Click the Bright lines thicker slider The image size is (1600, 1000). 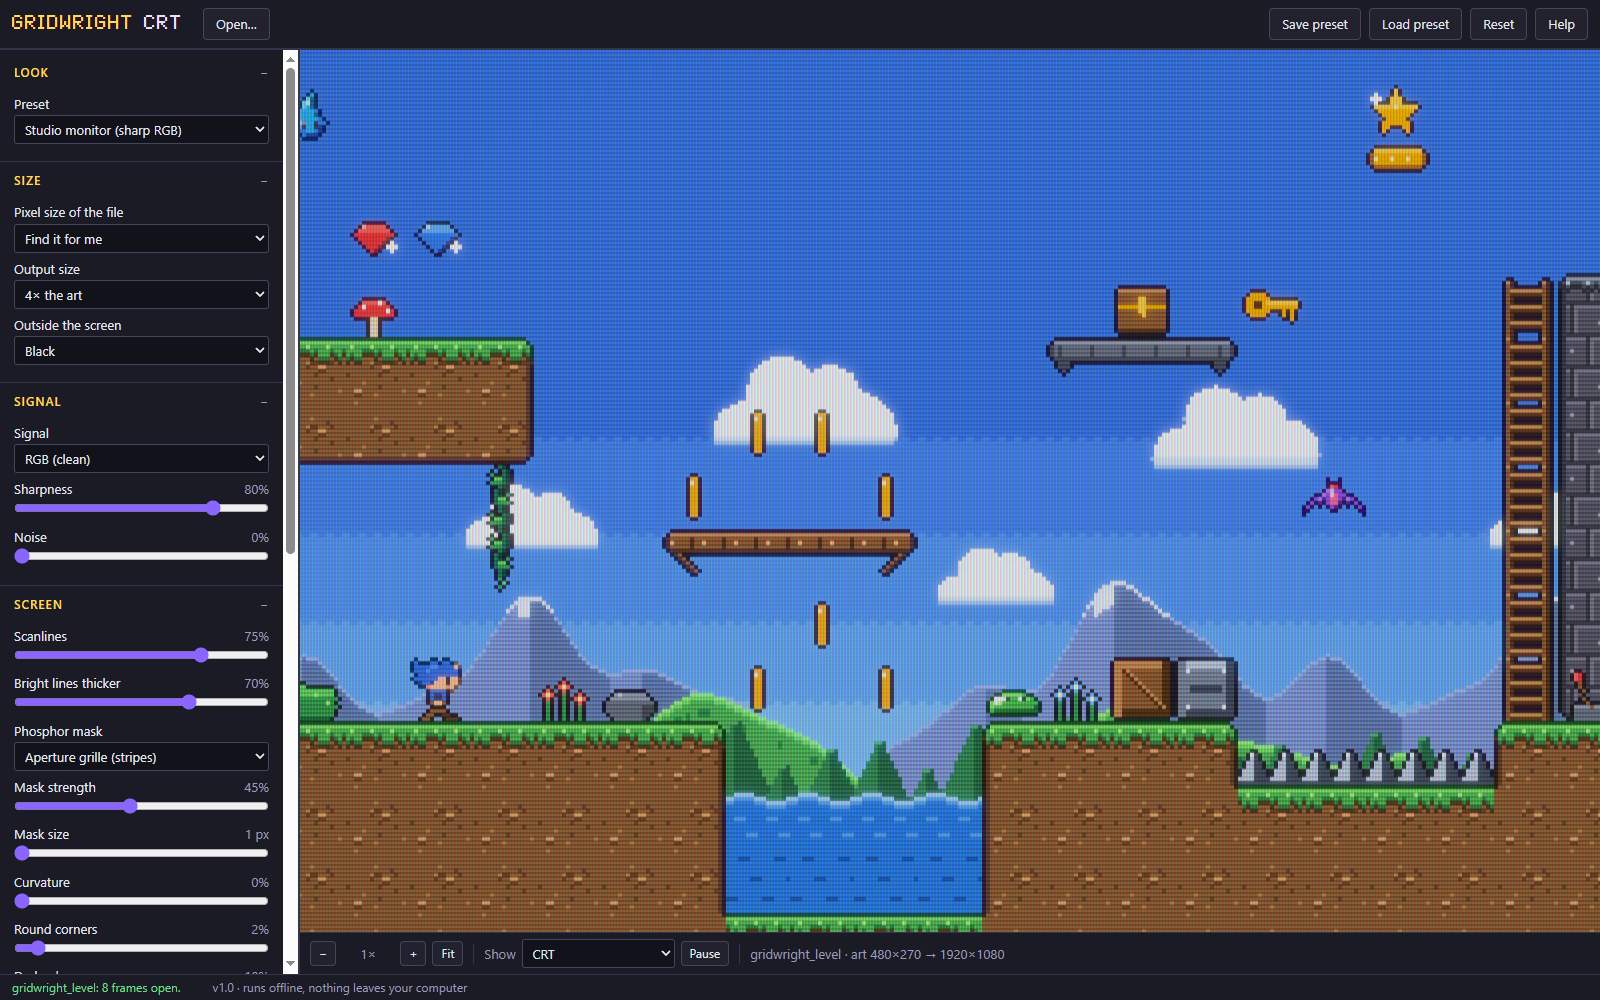pos(141,702)
